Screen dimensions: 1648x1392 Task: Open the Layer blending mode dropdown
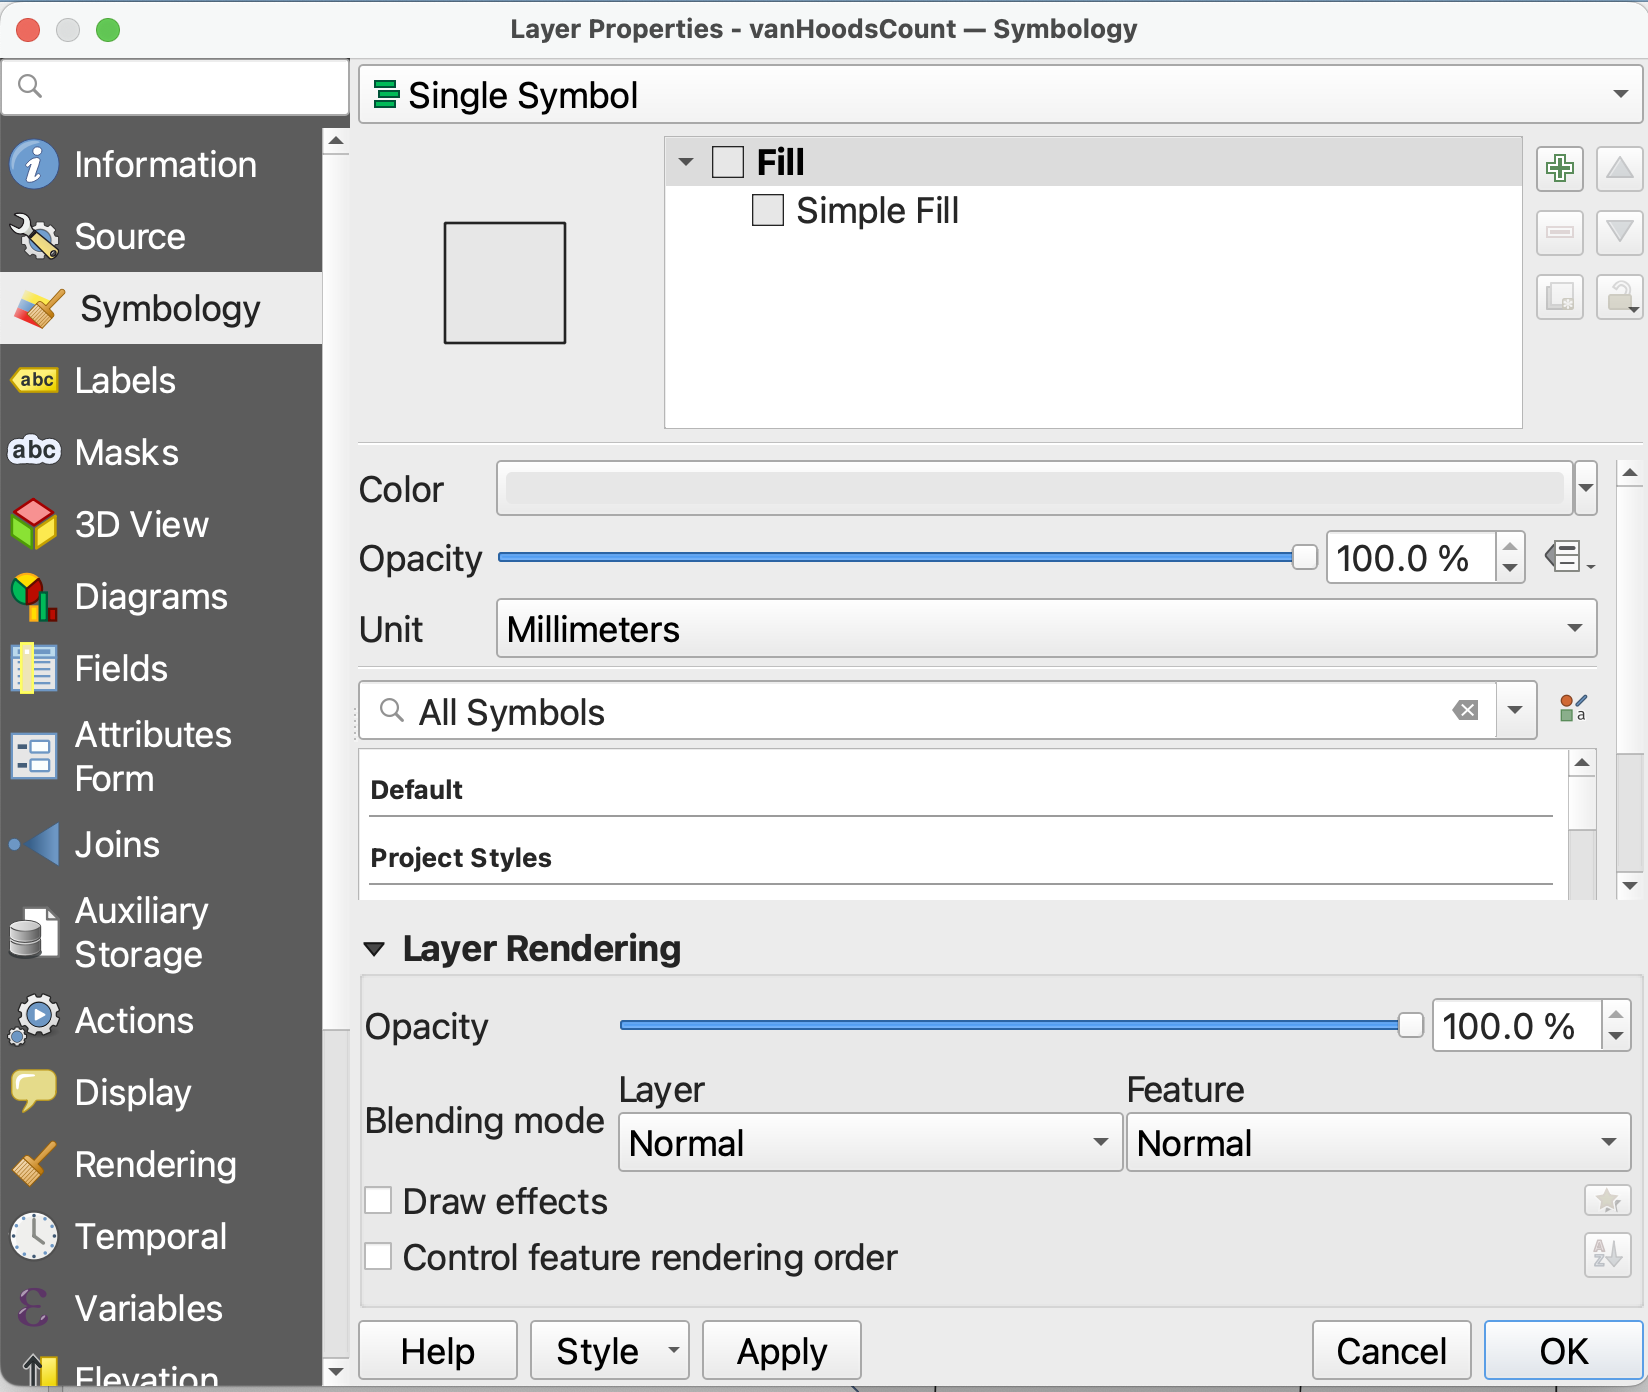click(869, 1143)
